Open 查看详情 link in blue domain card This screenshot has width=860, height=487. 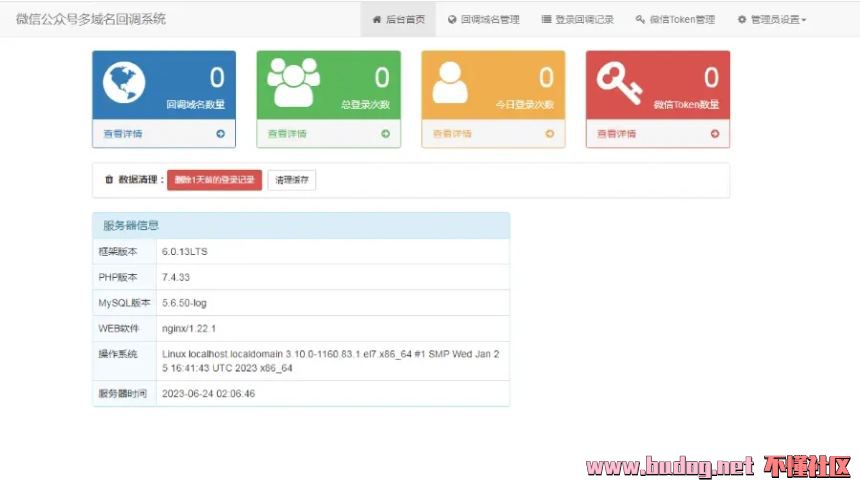click(123, 133)
